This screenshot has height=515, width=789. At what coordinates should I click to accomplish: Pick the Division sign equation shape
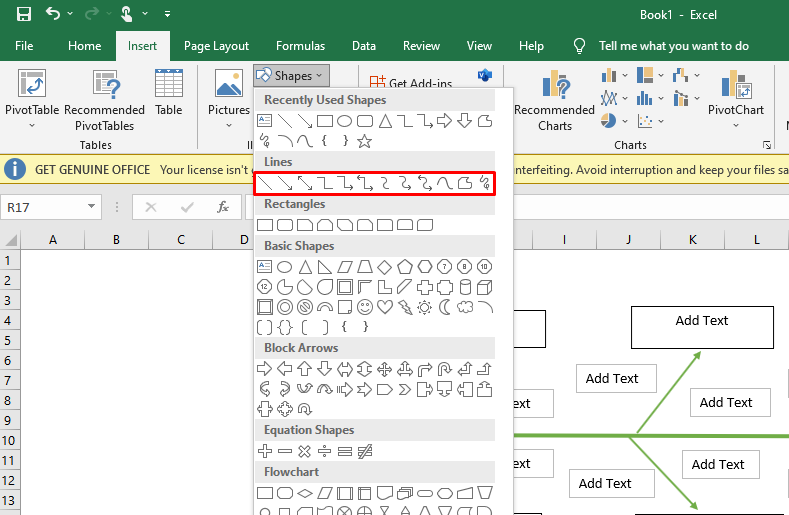tap(325, 451)
